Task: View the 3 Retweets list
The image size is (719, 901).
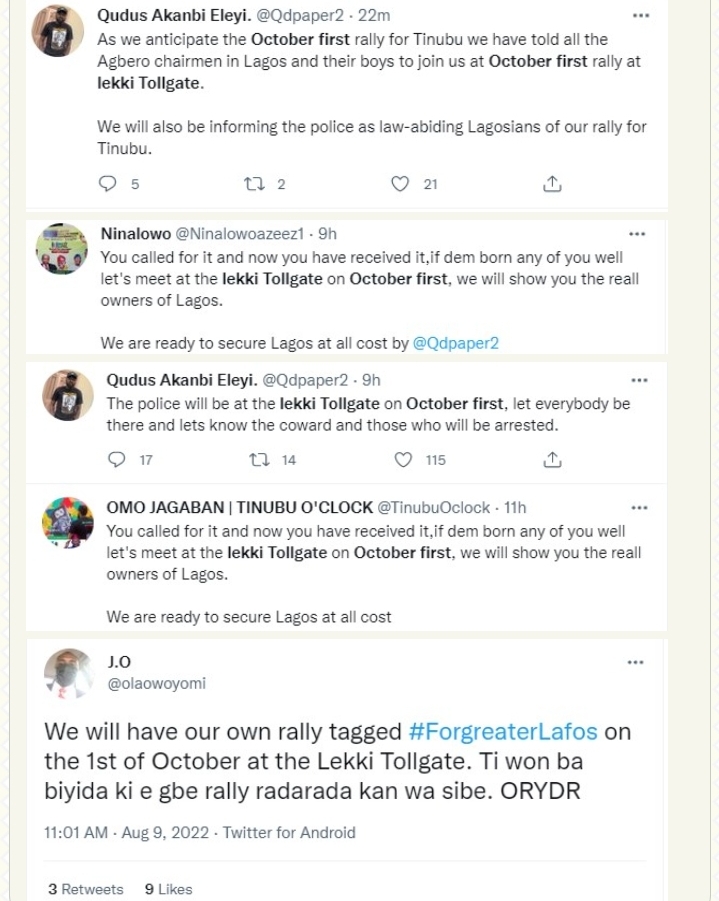Action: (x=85, y=889)
